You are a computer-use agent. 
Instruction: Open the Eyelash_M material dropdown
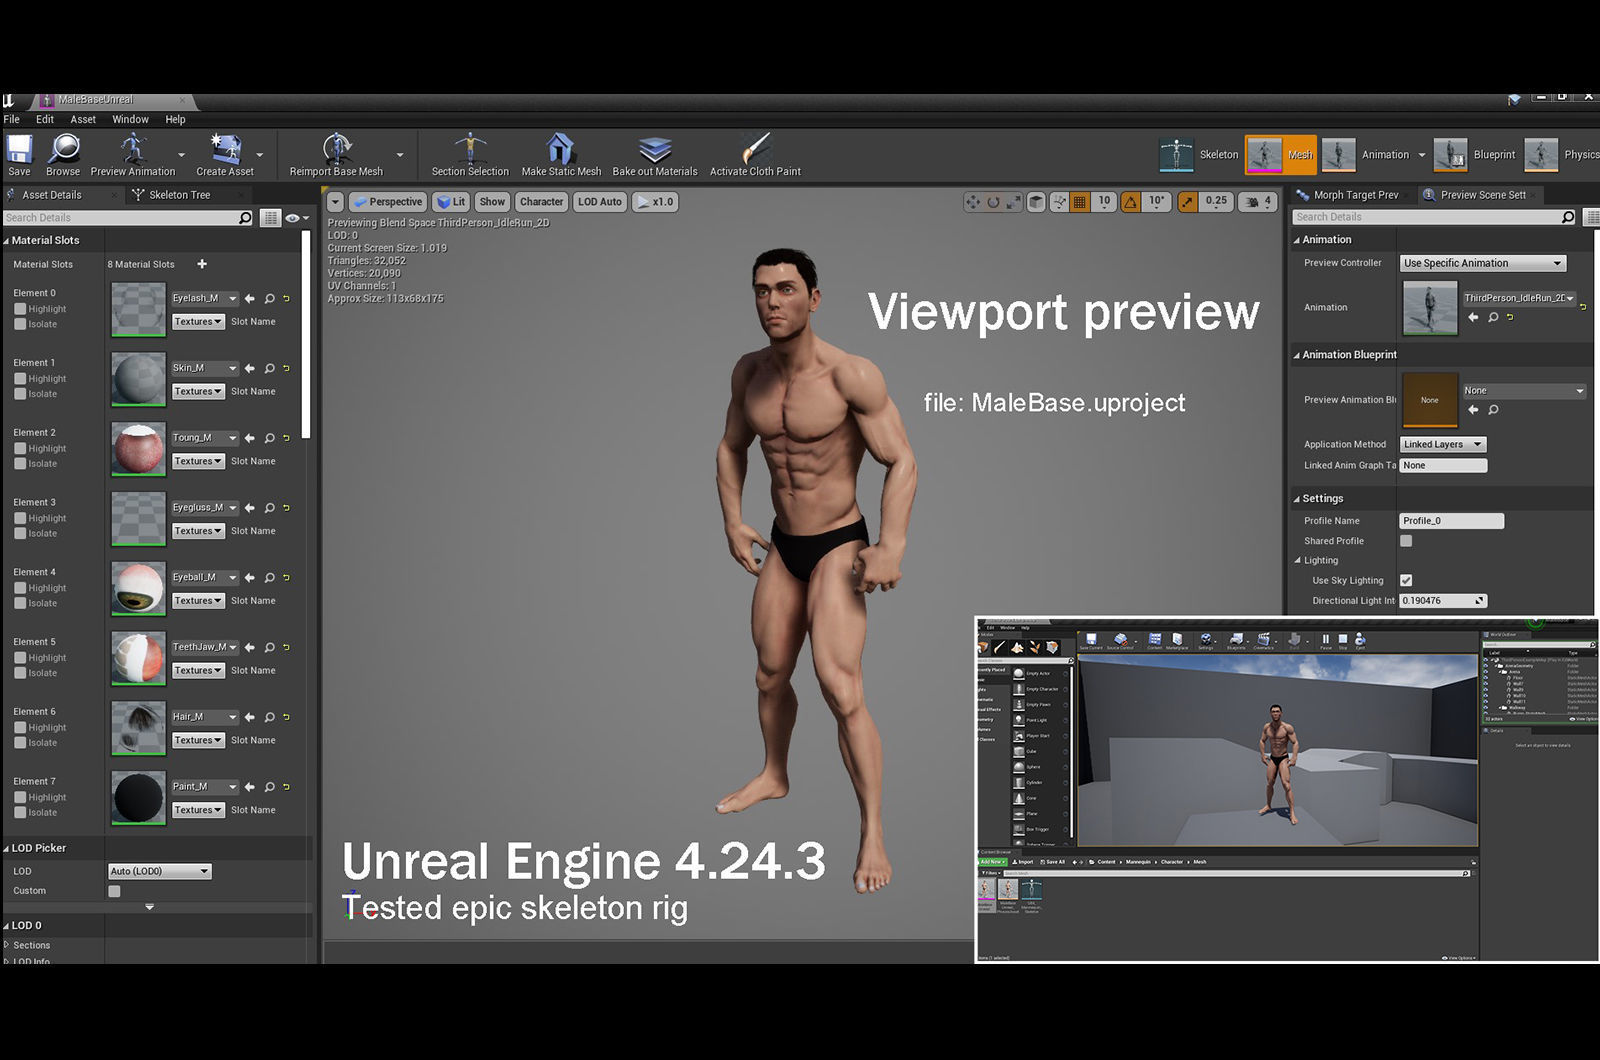click(205, 298)
